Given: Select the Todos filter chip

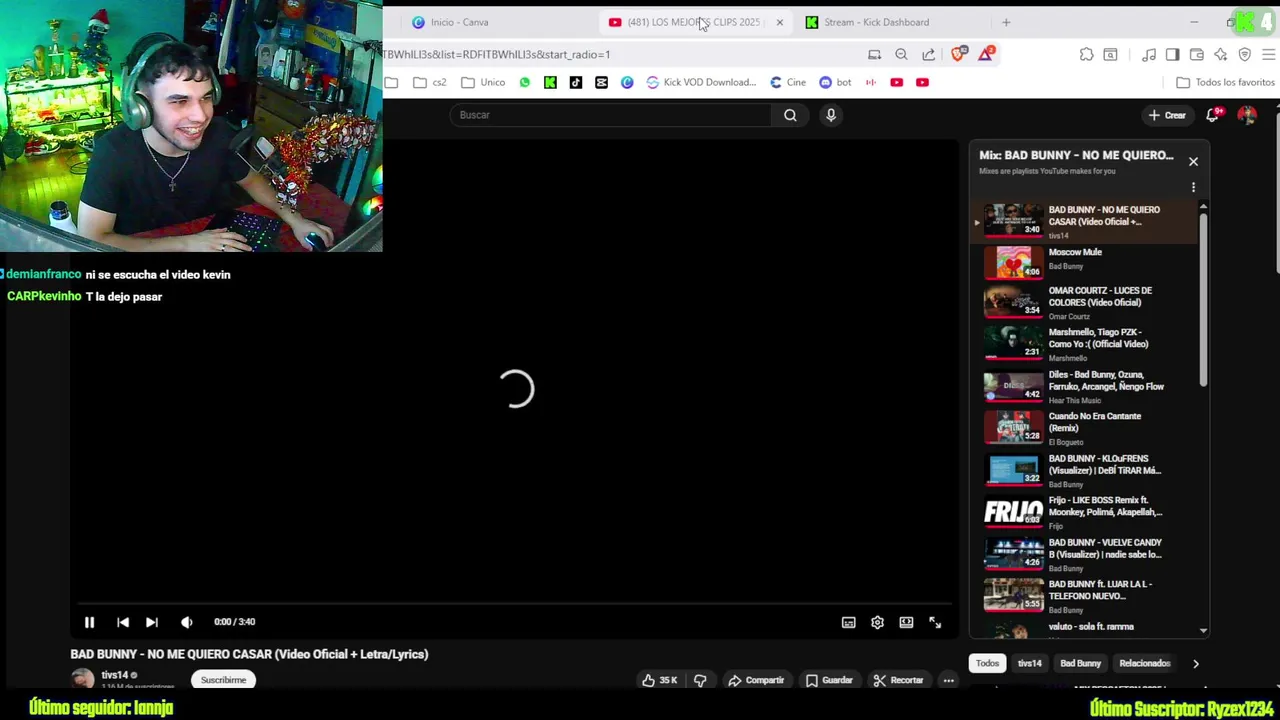Looking at the screenshot, I should (987, 663).
